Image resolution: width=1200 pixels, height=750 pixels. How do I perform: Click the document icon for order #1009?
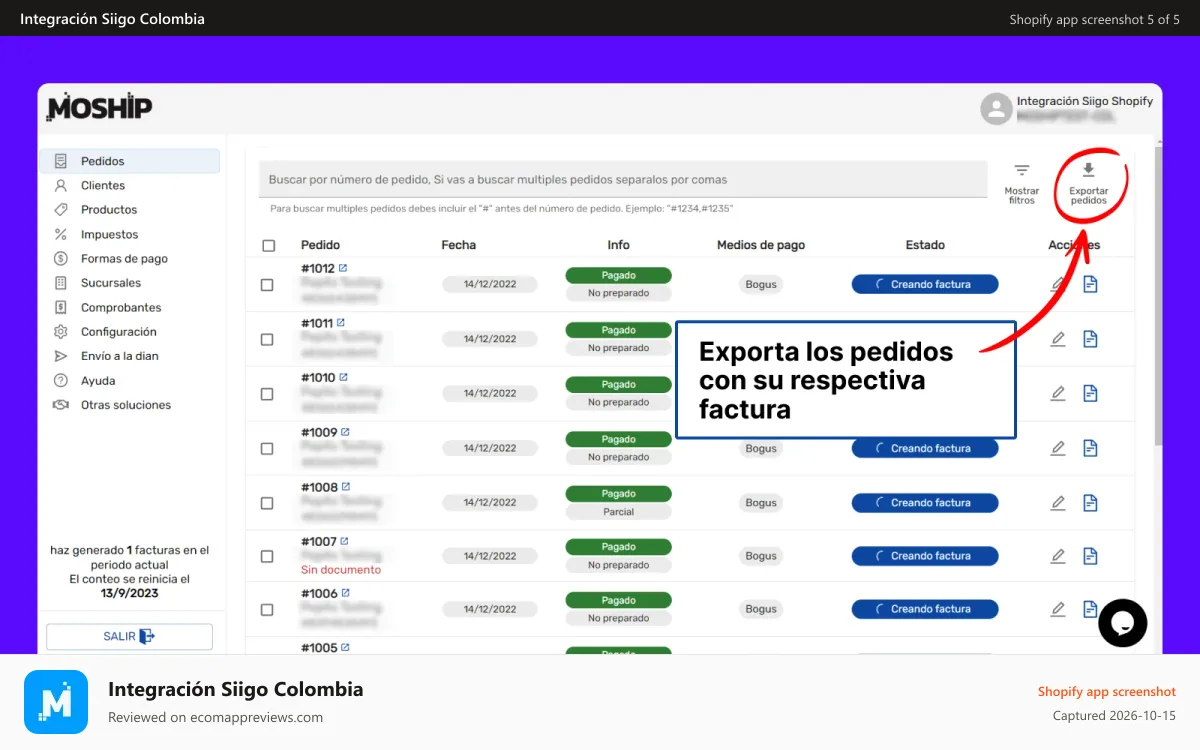1090,448
